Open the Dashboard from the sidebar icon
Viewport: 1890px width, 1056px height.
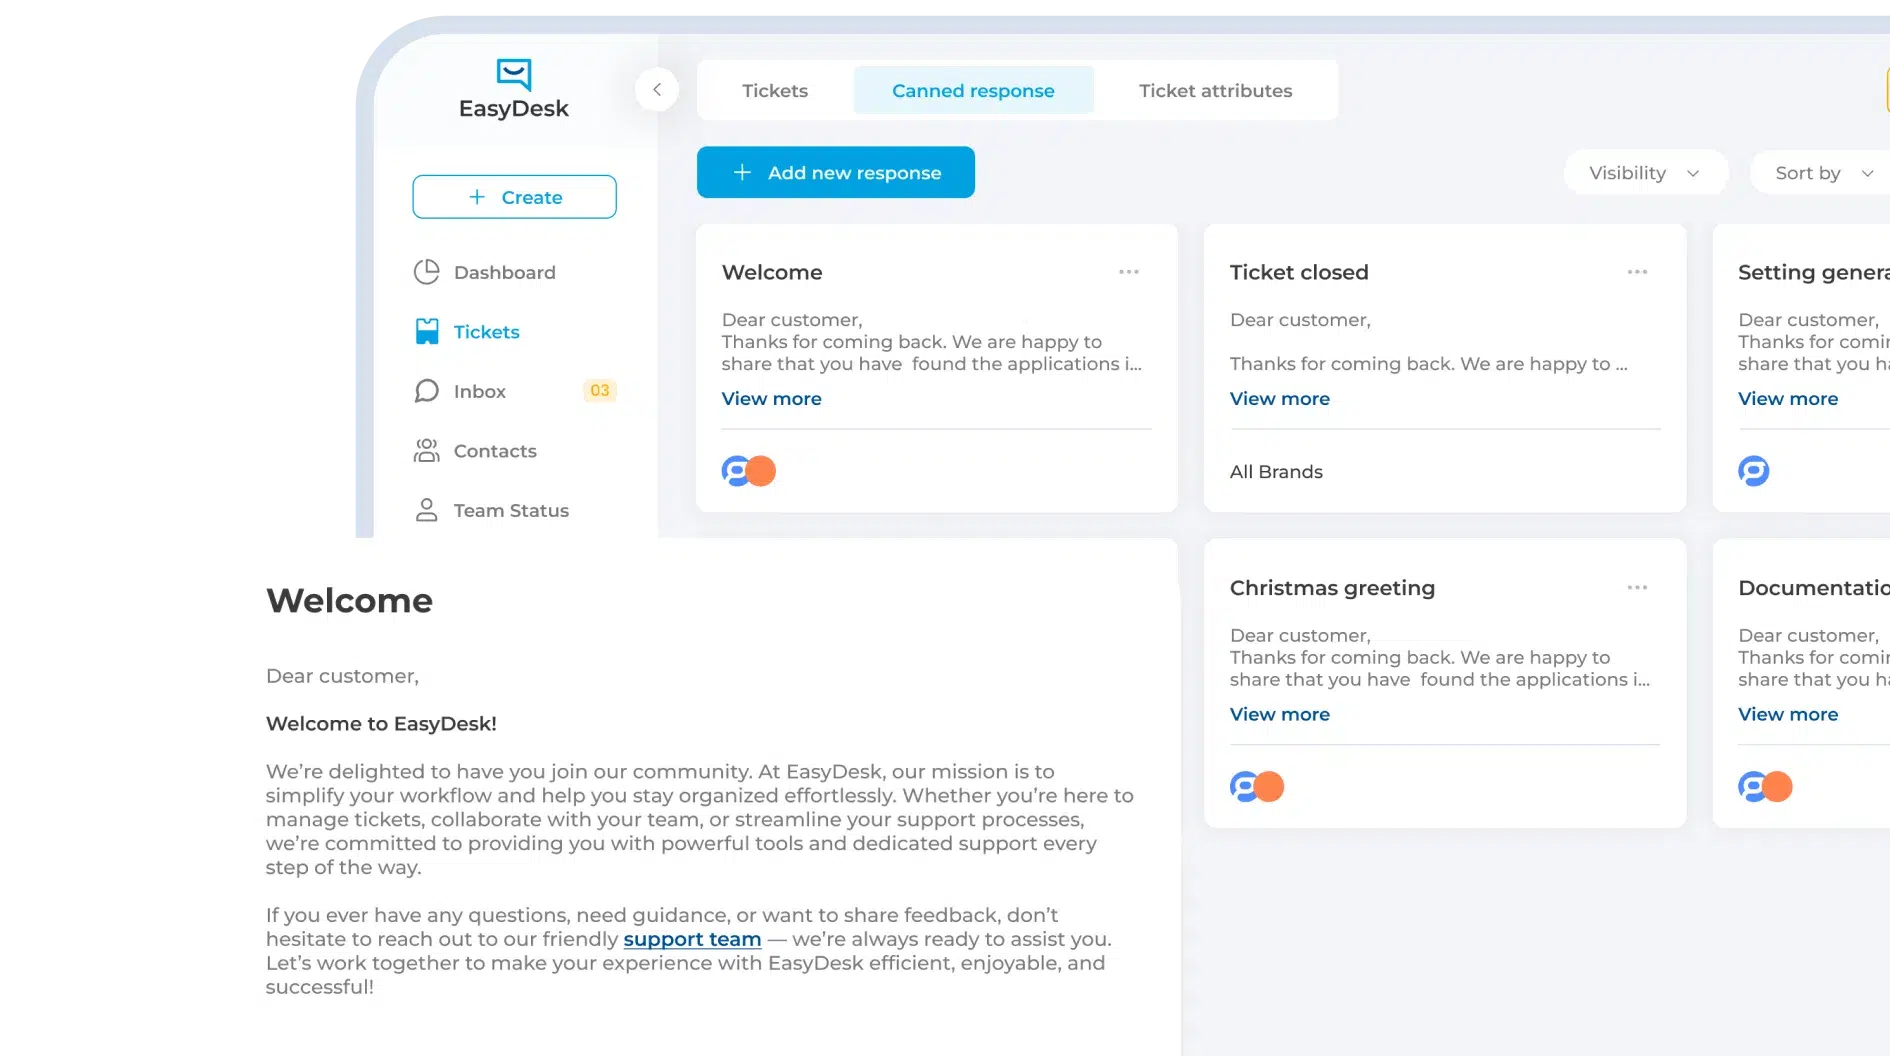[426, 272]
